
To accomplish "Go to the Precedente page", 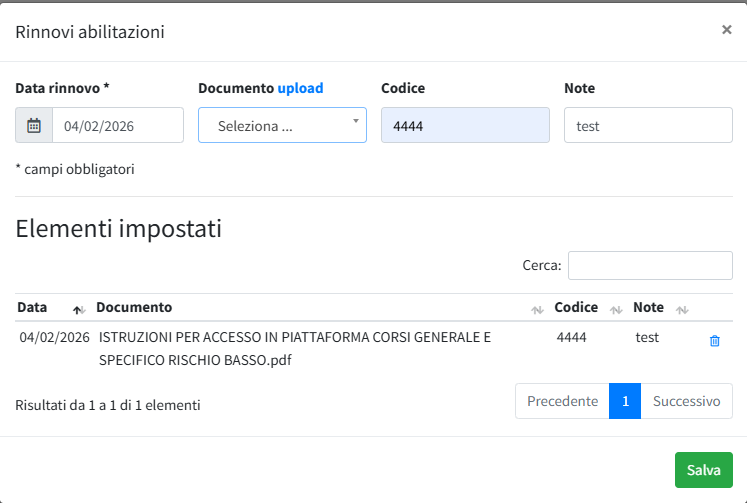I will pyautogui.click(x=562, y=401).
